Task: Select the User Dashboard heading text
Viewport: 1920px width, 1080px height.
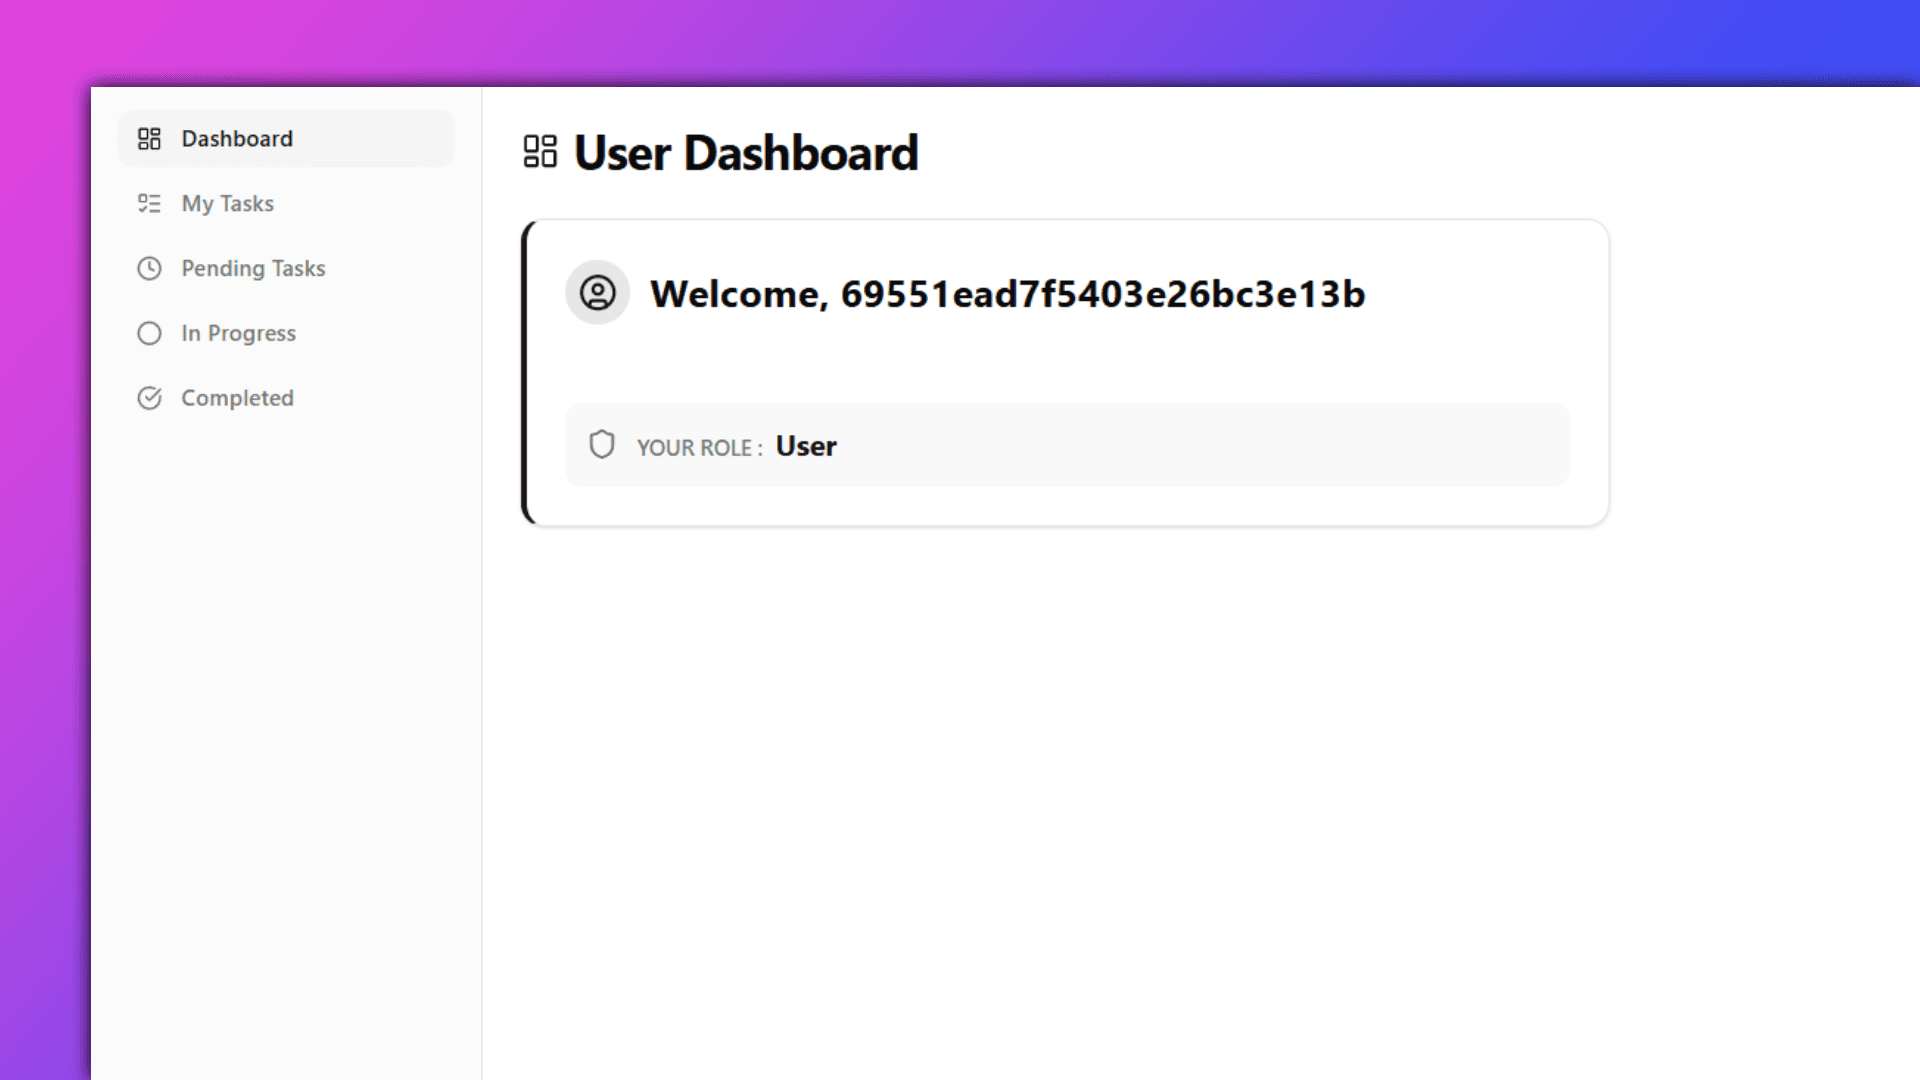Action: (x=745, y=152)
